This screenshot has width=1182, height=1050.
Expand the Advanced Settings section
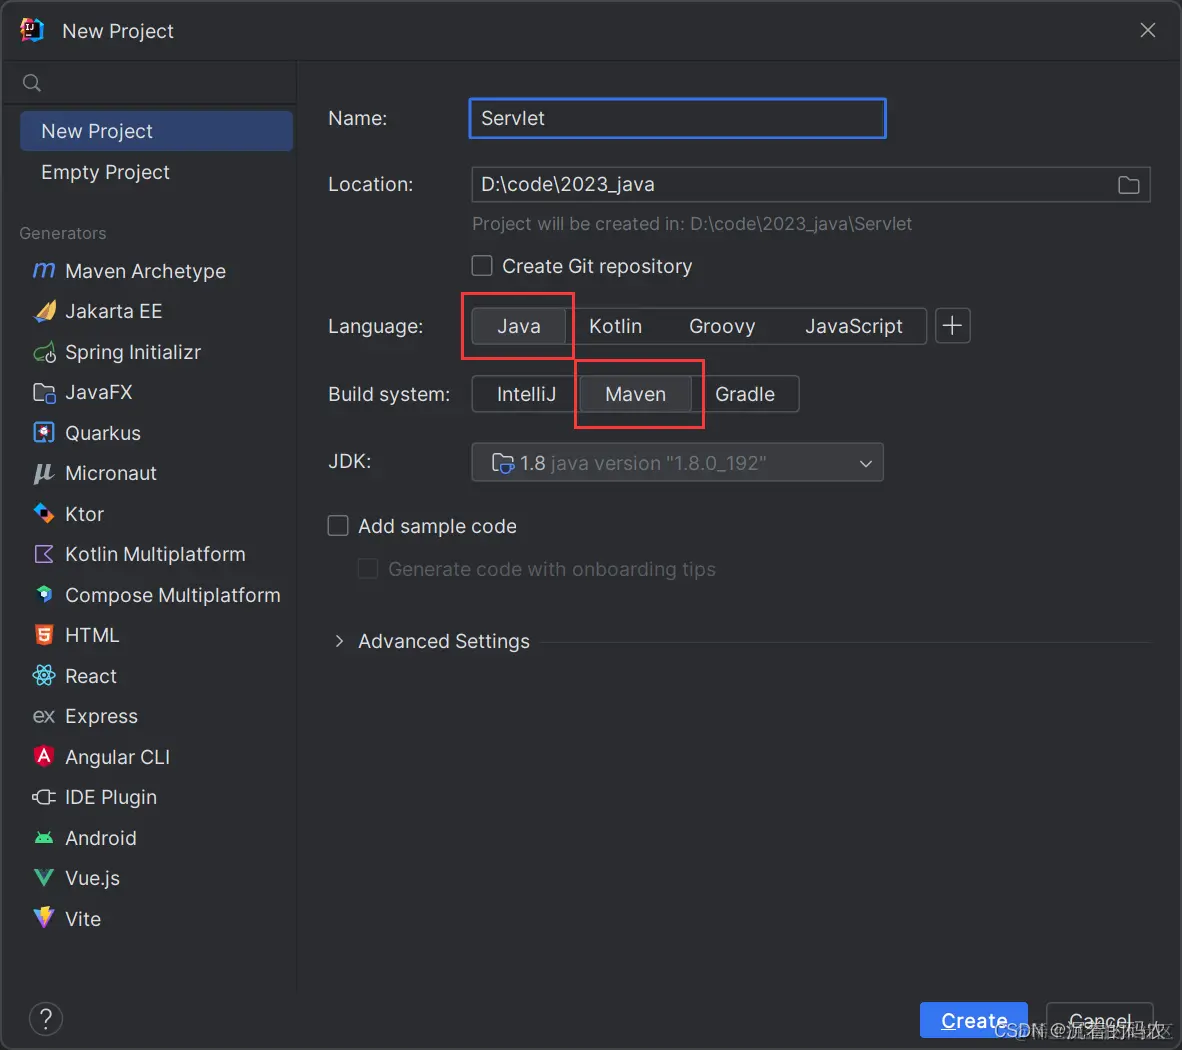(339, 641)
